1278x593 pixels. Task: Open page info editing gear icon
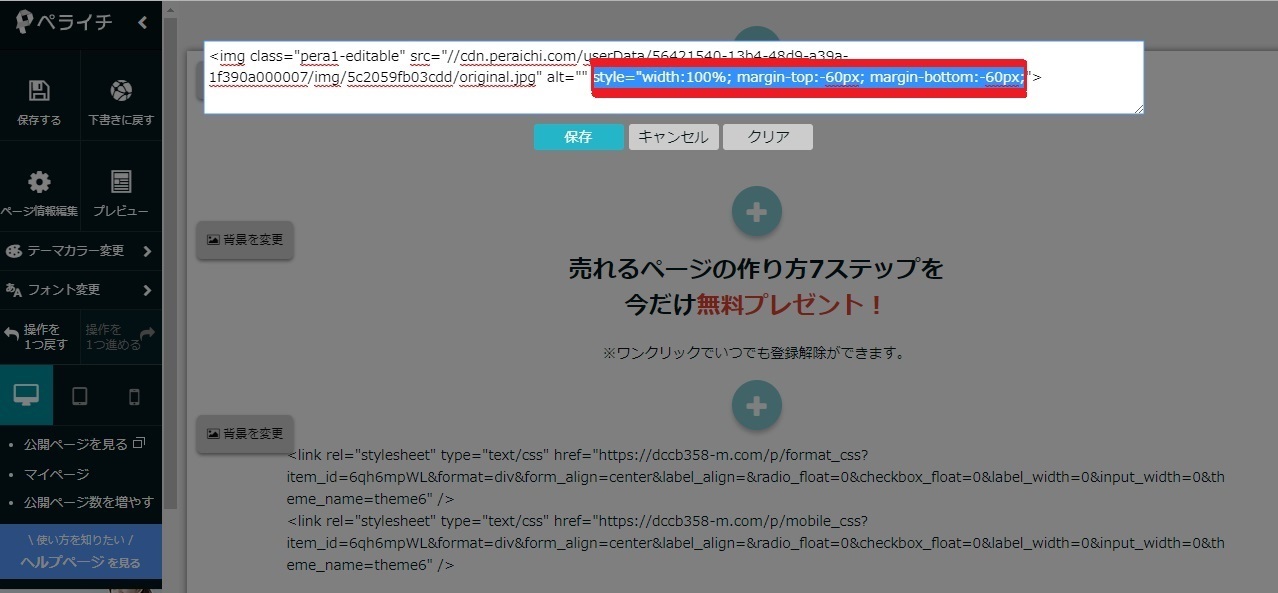[x=39, y=182]
